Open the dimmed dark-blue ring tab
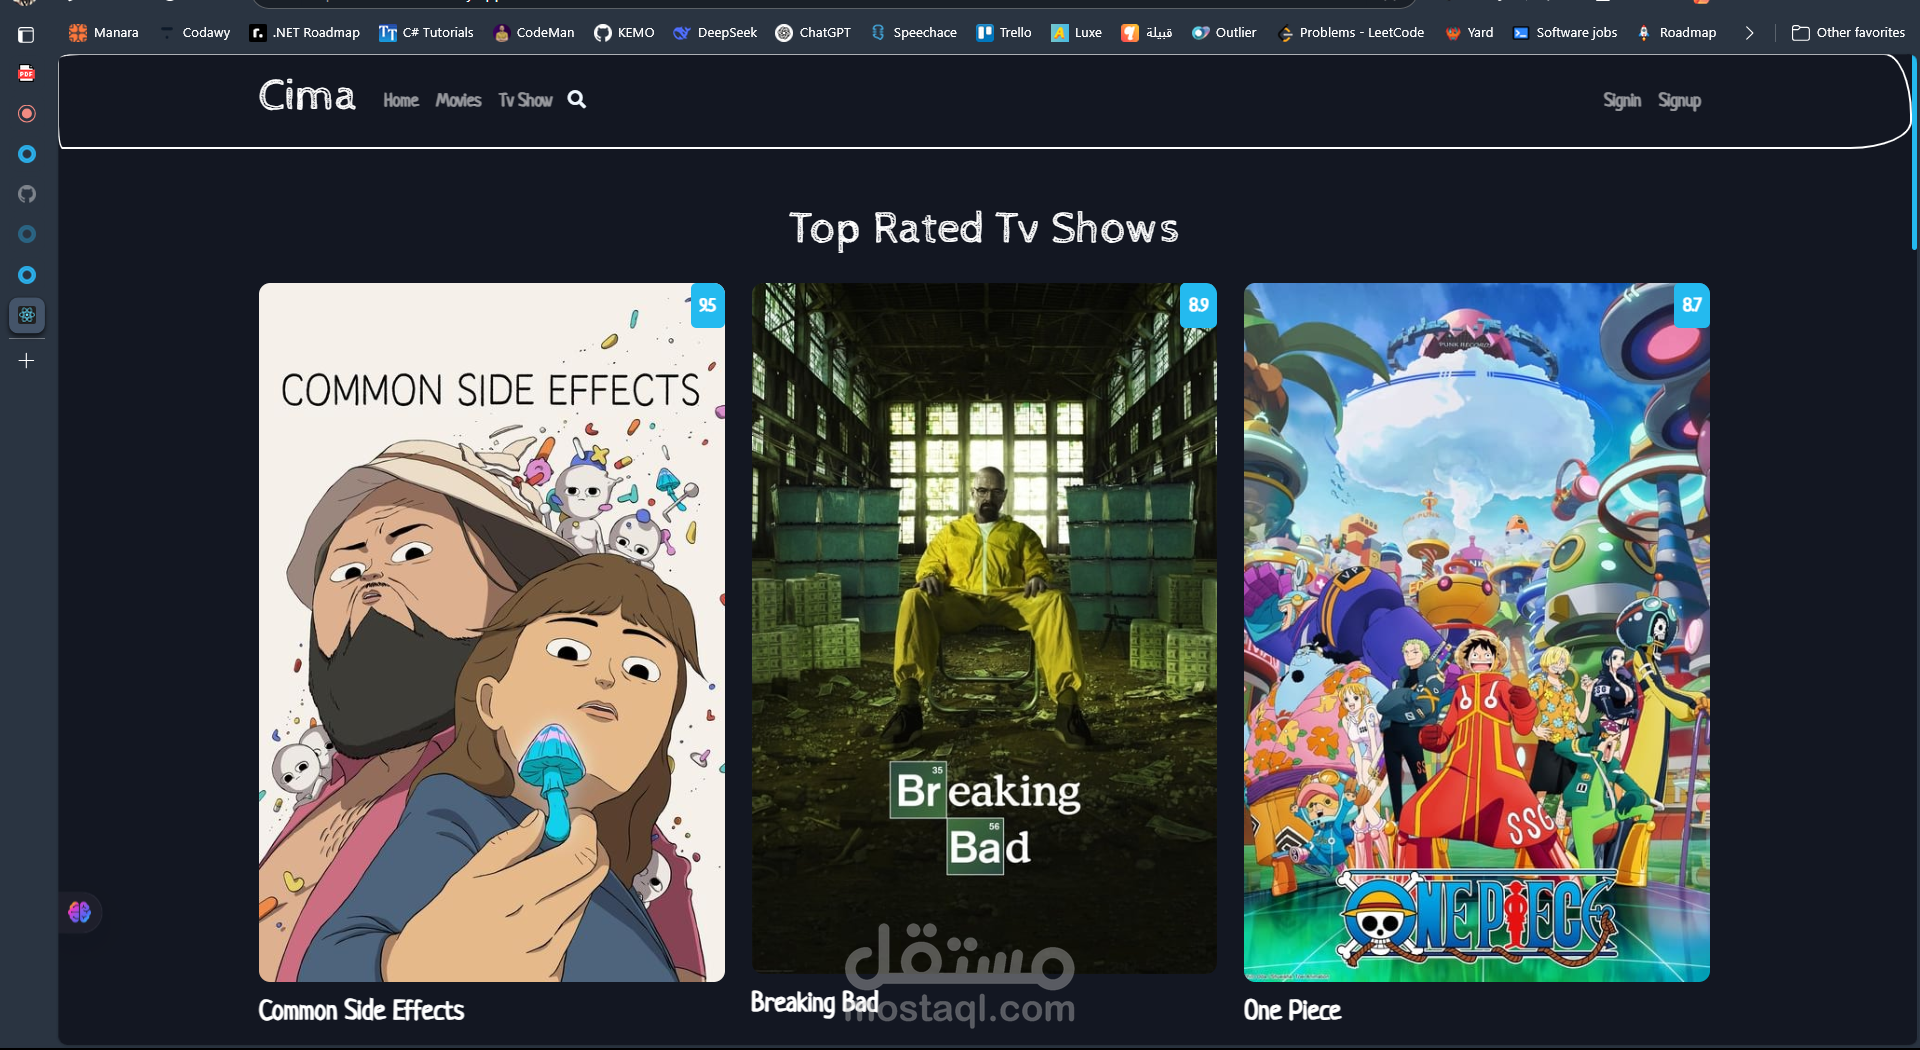Image resolution: width=1920 pixels, height=1050 pixels. pos(27,234)
